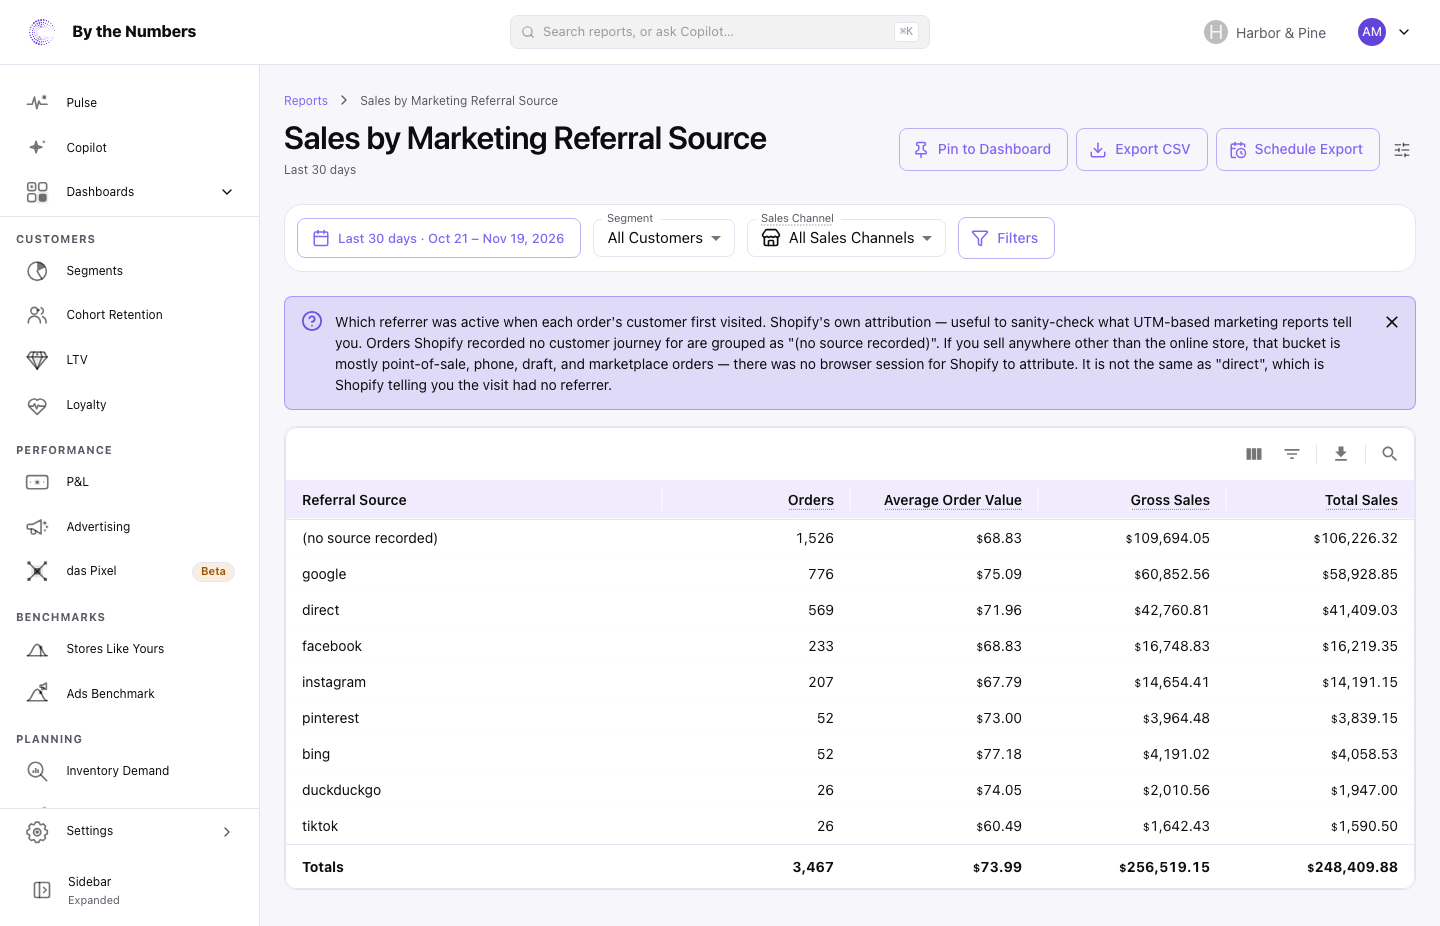1440x926 pixels.
Task: Follow the Reports breadcrumb link
Action: (305, 101)
